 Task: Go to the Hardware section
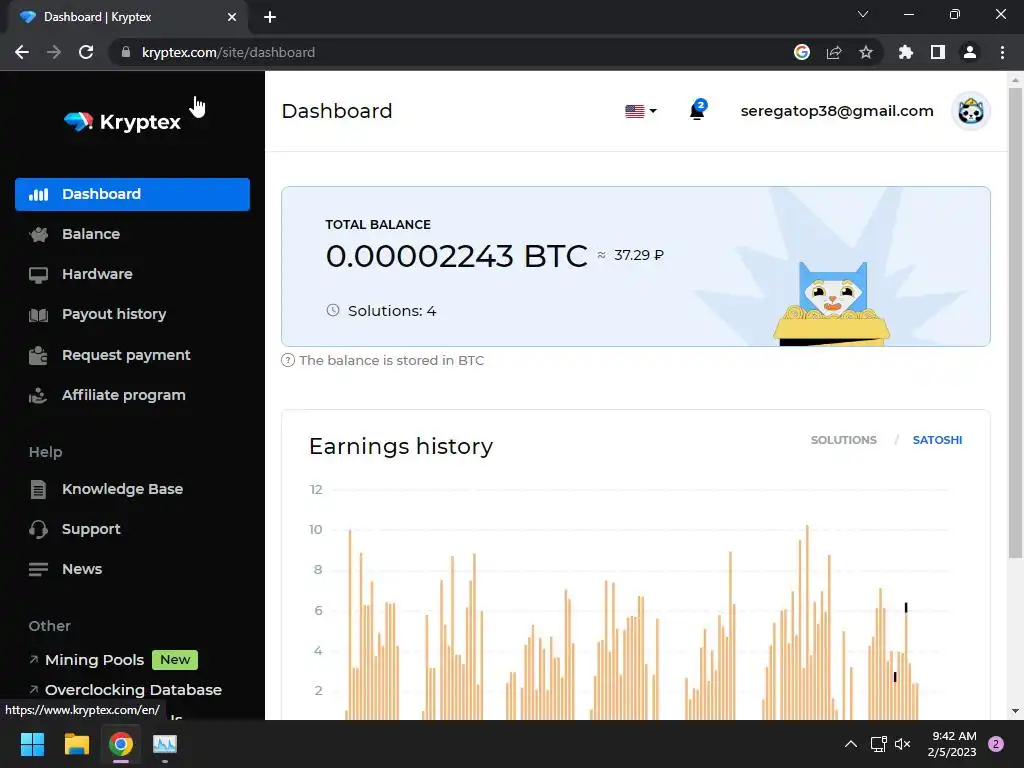(97, 274)
